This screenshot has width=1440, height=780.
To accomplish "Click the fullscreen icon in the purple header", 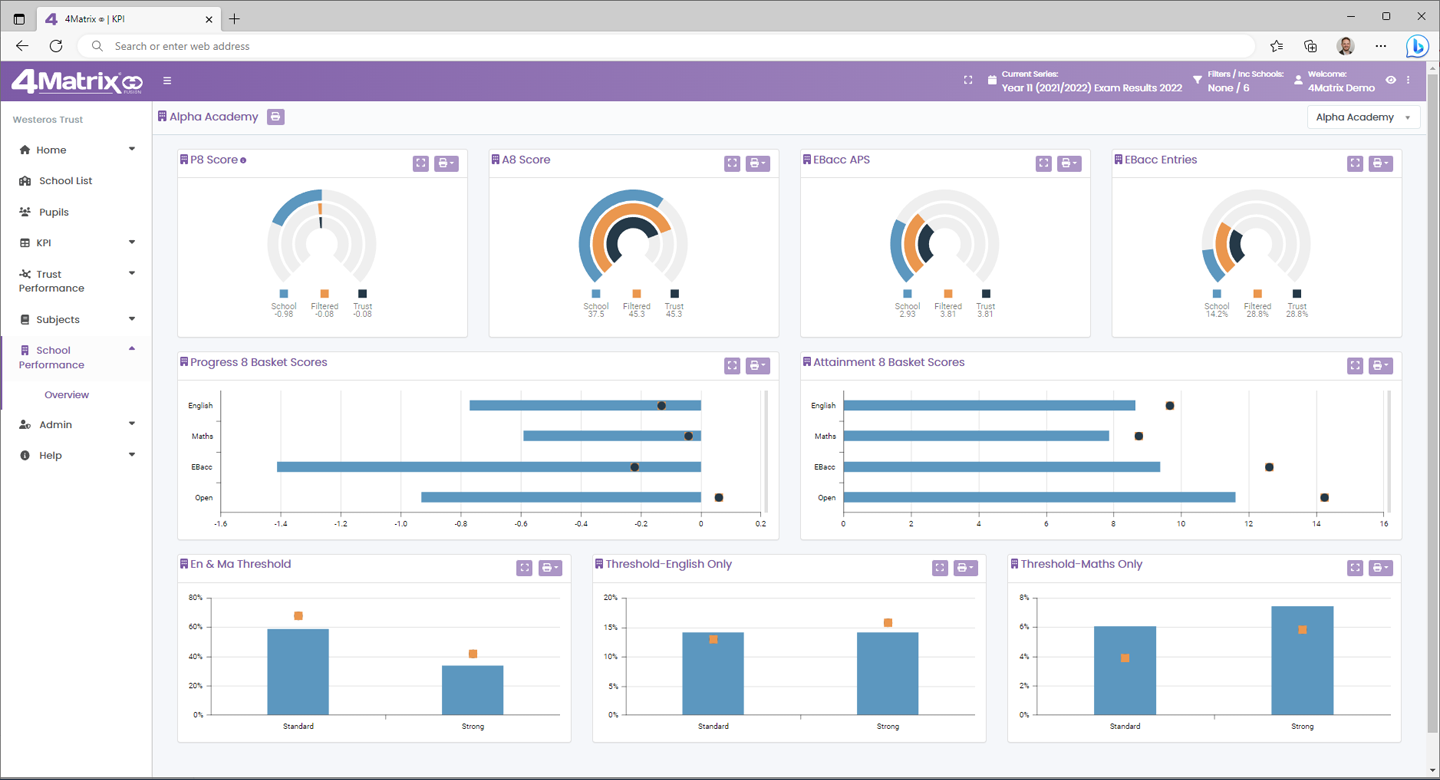I will pos(968,80).
